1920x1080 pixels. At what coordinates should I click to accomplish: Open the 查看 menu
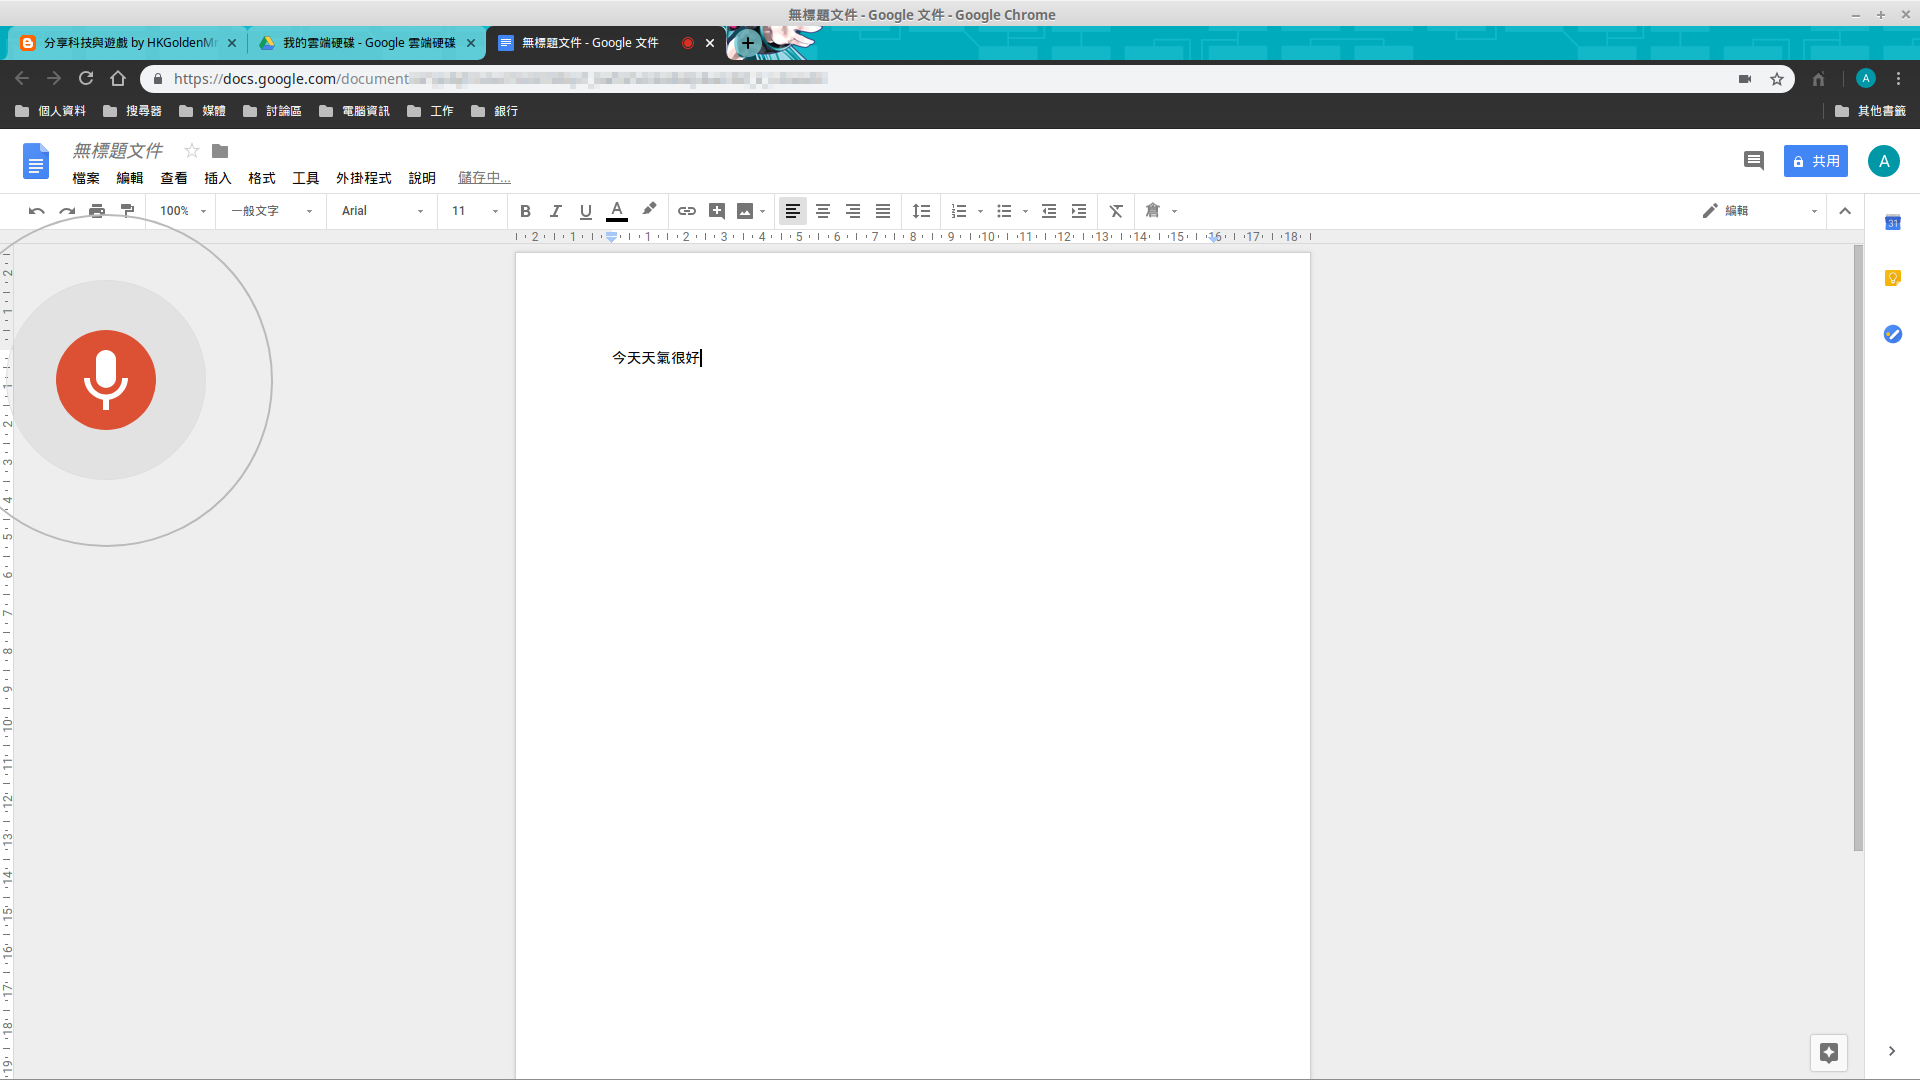pos(174,178)
